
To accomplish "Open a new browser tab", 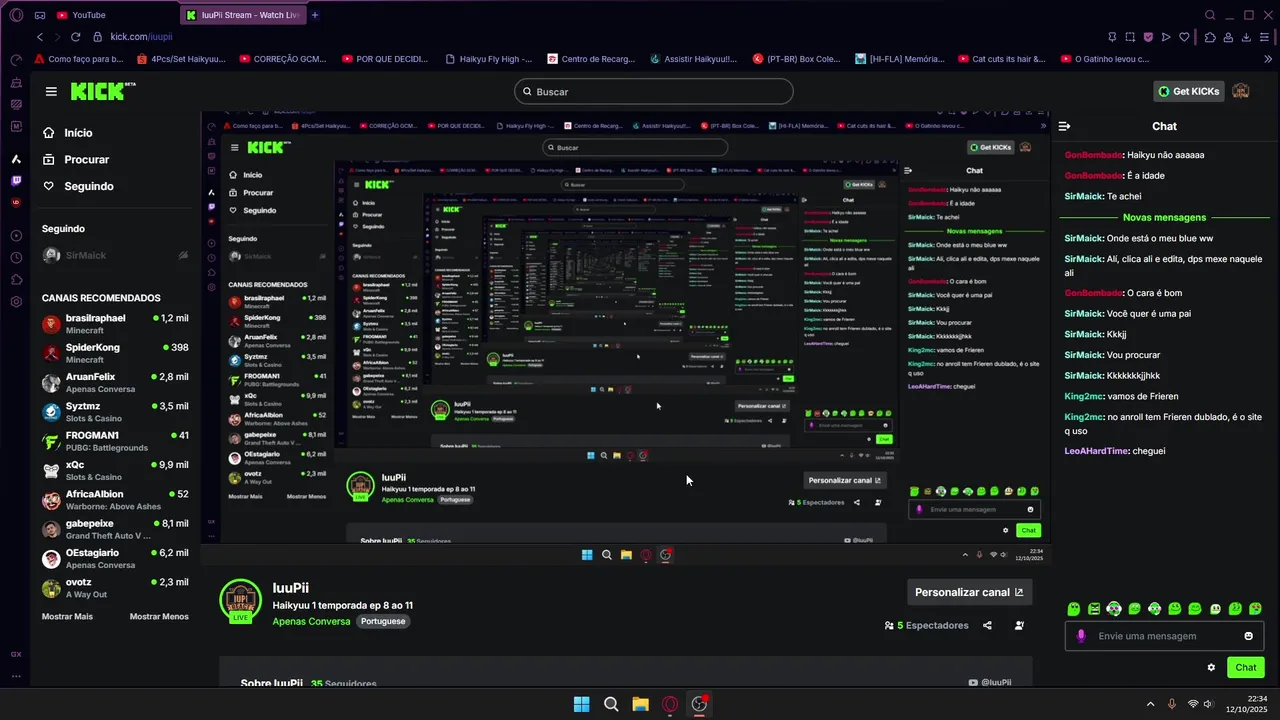I will coord(315,15).
